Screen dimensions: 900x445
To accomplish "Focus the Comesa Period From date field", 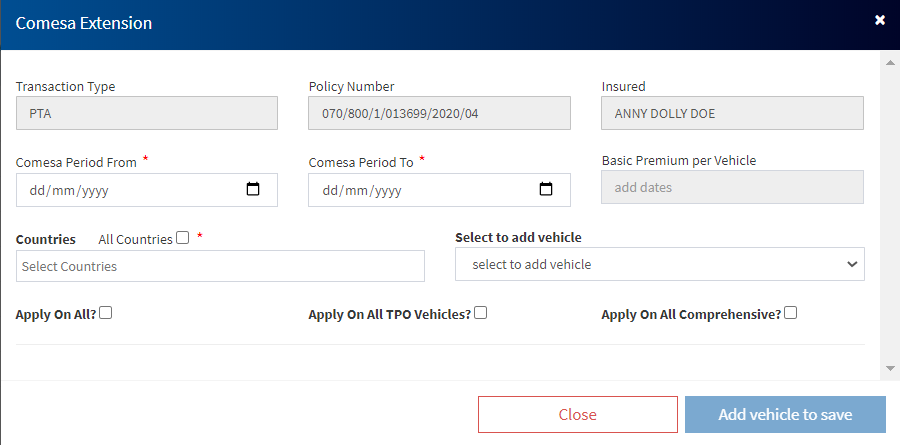I will (120, 190).
